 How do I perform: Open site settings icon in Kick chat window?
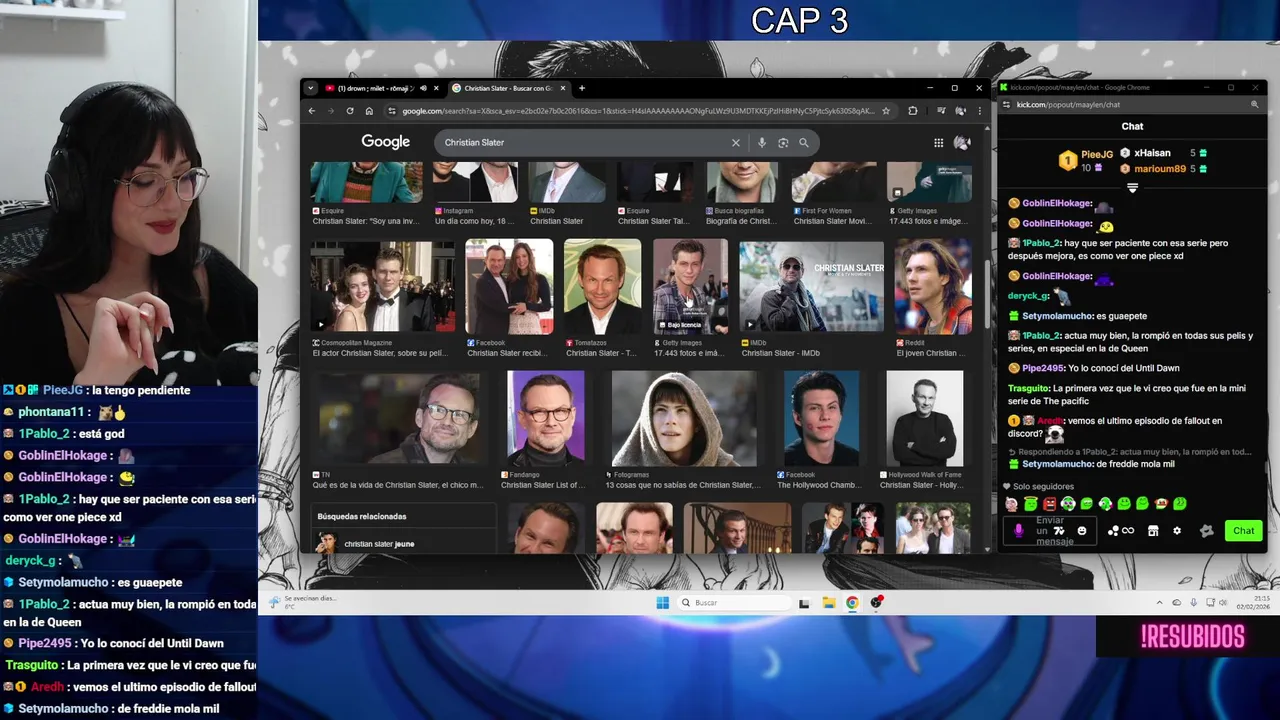[1008, 104]
